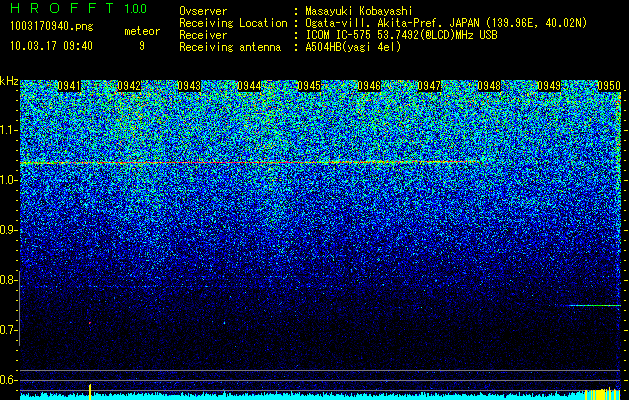Click the 0.6 frequency axis label
The image size is (629, 400).
click(x=8, y=380)
